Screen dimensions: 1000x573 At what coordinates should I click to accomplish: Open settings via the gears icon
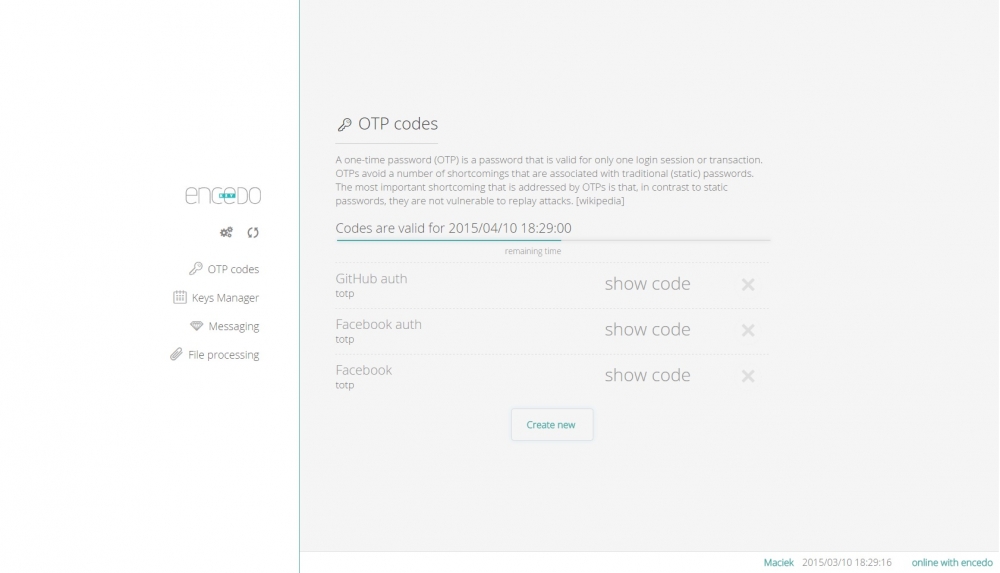coord(226,232)
